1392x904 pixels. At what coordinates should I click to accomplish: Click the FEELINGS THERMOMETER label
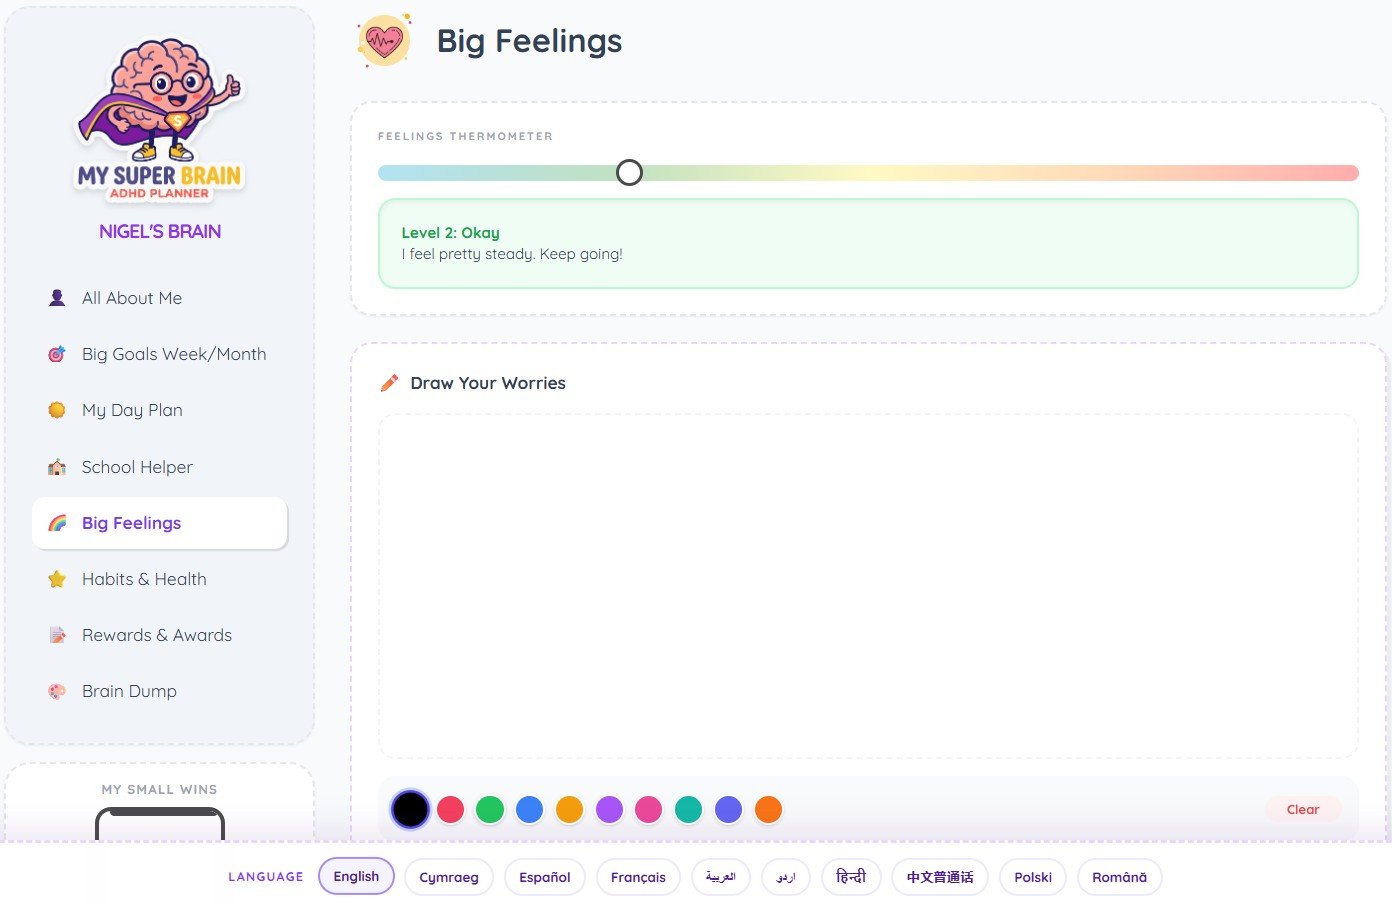click(465, 136)
